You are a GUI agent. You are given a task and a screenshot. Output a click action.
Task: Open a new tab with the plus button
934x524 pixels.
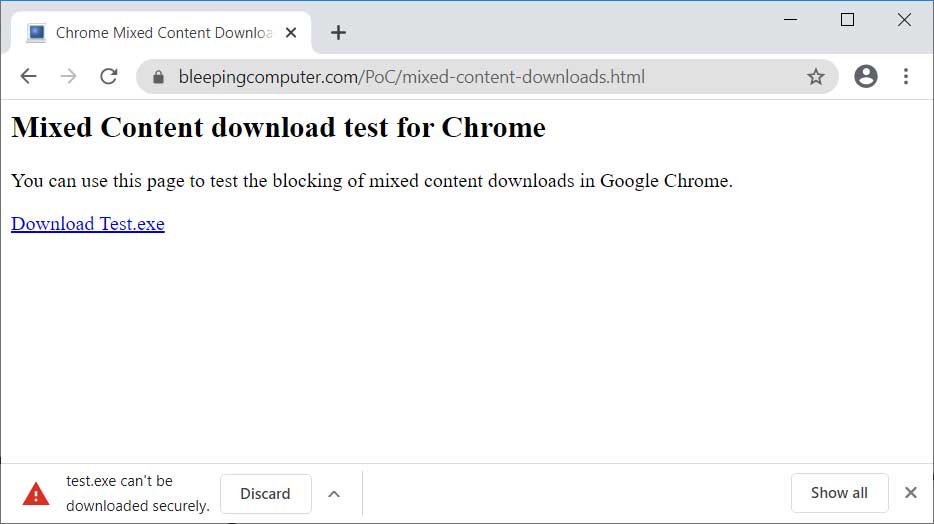pos(338,33)
